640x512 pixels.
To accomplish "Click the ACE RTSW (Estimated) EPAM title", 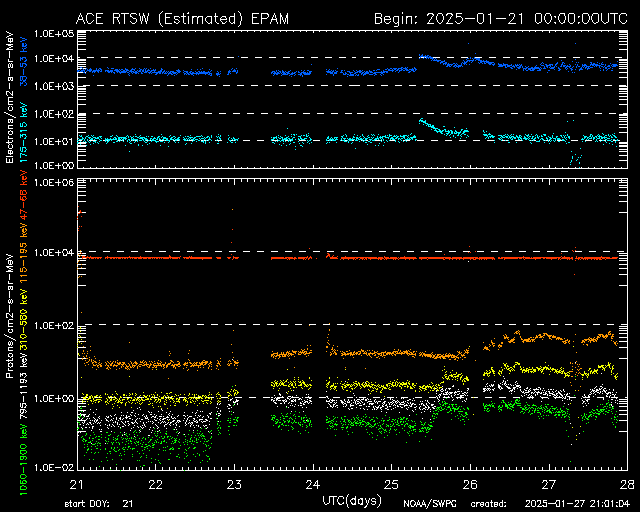I will click(x=182, y=19).
